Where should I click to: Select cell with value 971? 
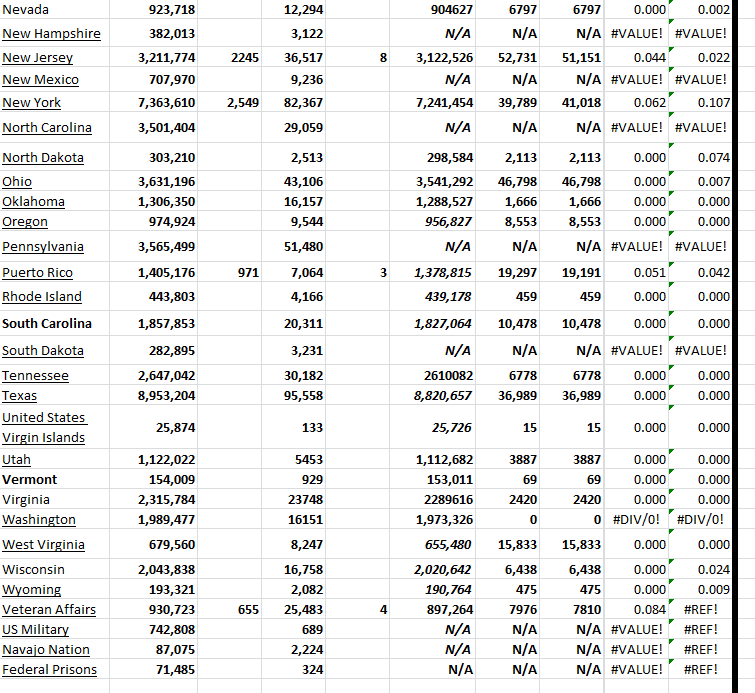tap(230, 273)
